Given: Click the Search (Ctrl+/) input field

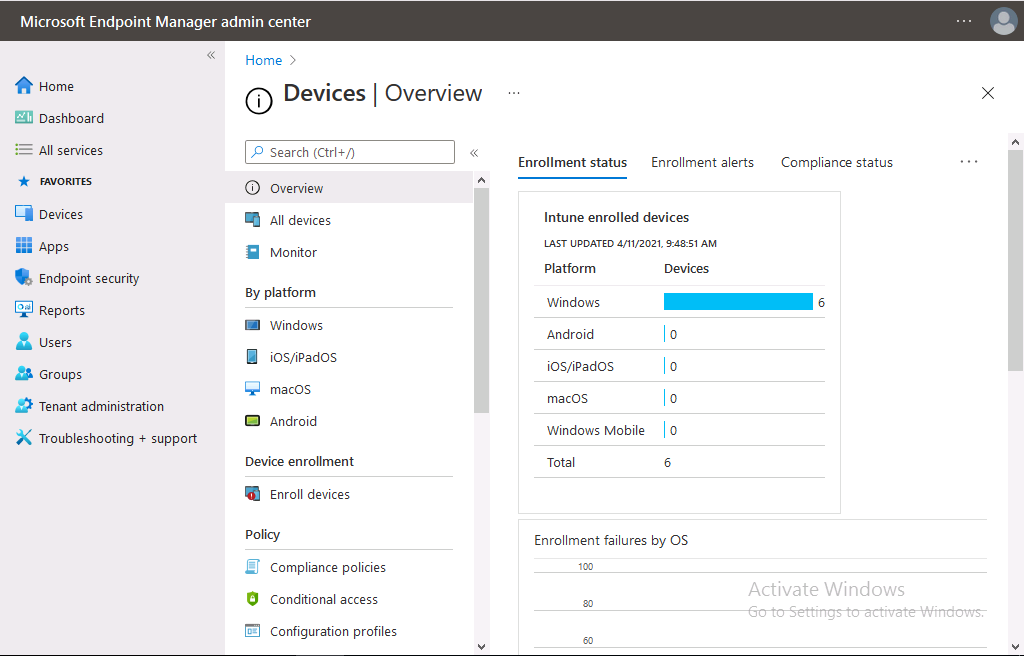Looking at the screenshot, I should point(349,152).
